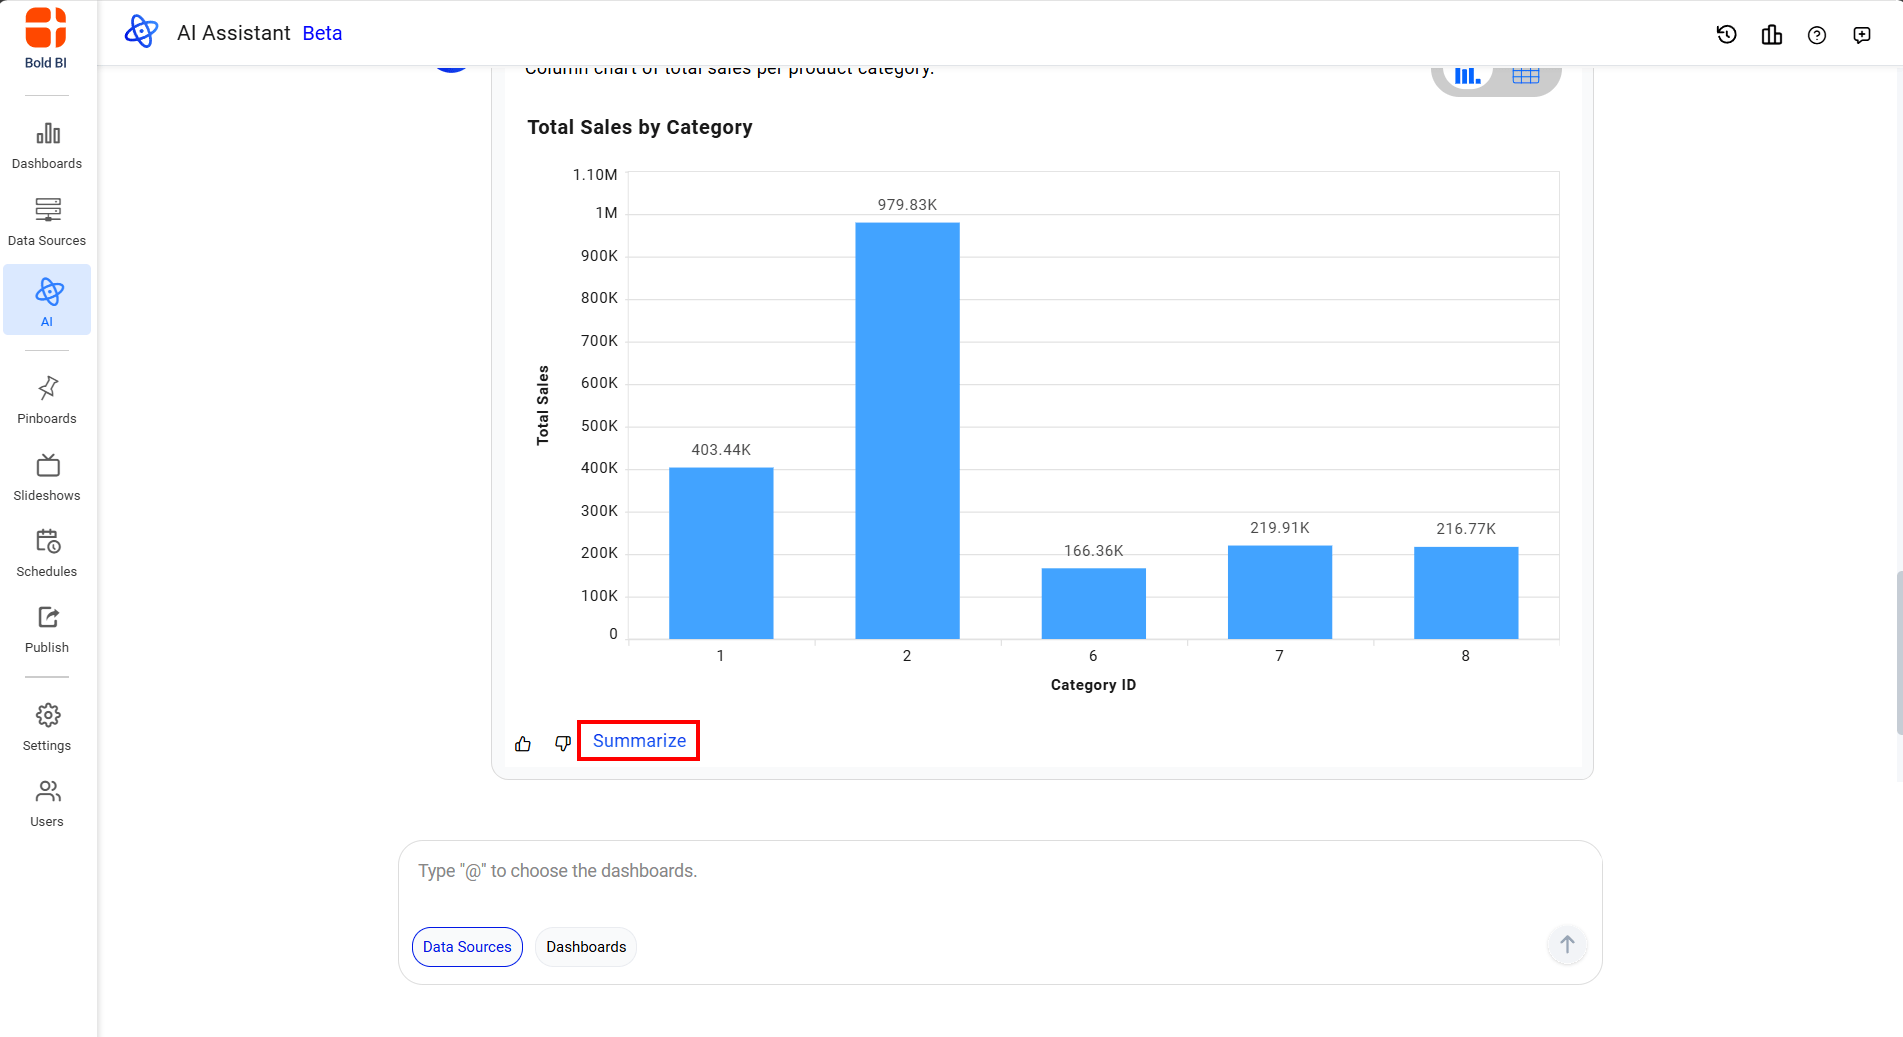
Task: Select the Dashboards chip below input
Action: (586, 947)
